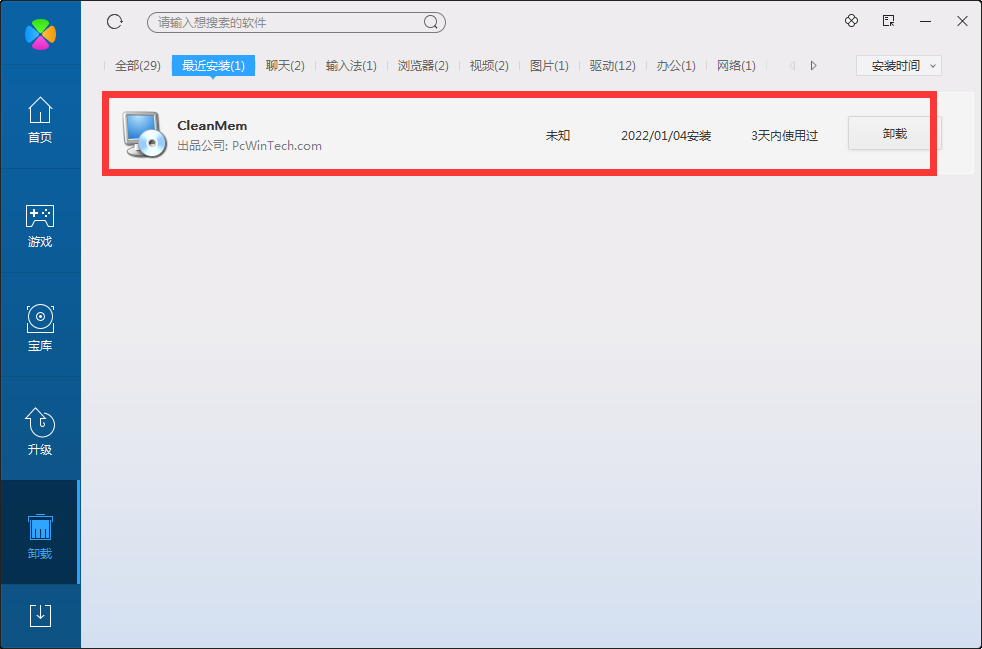Open the download manager icon at sidebar bottom
This screenshot has width=982, height=649.
click(40, 615)
